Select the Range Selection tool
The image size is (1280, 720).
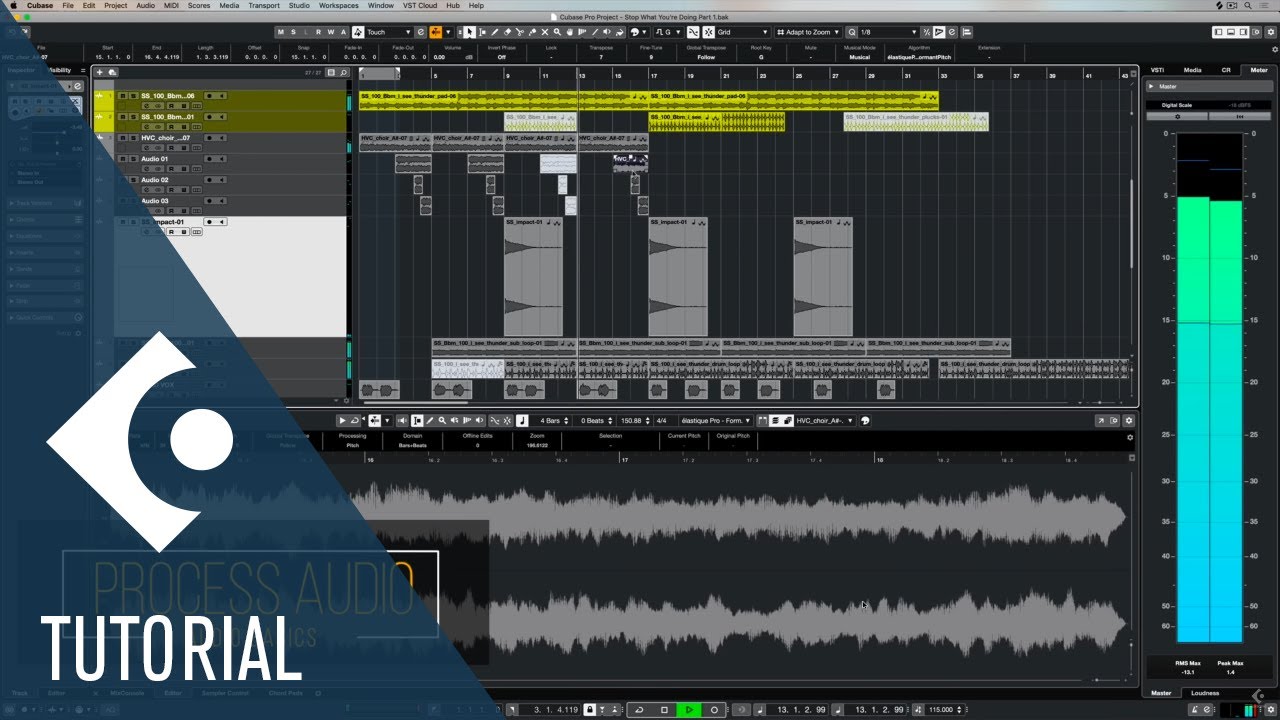(x=482, y=32)
